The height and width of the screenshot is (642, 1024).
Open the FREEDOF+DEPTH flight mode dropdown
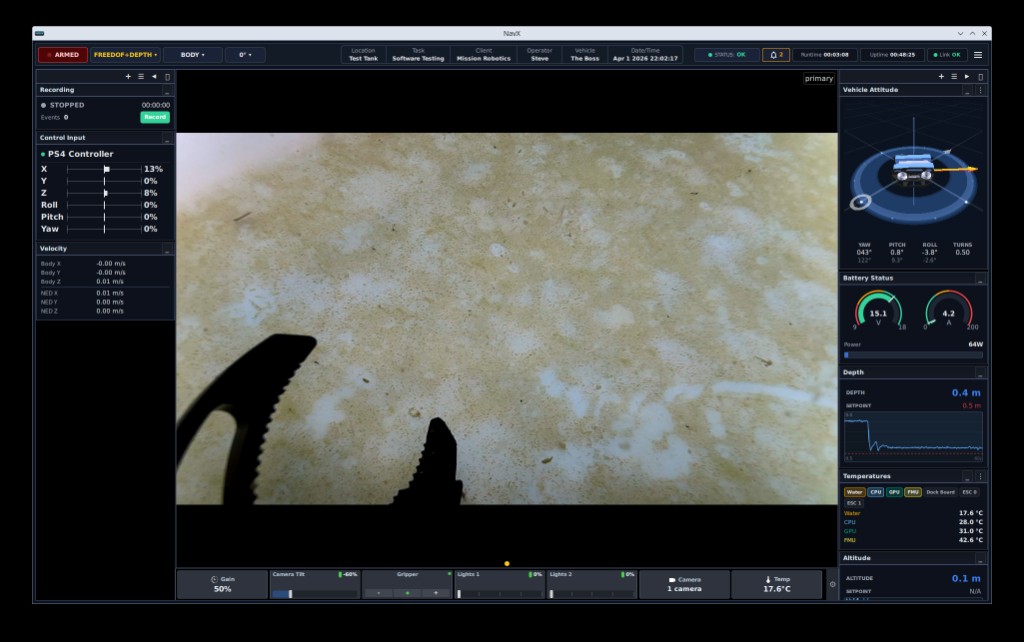[124, 55]
